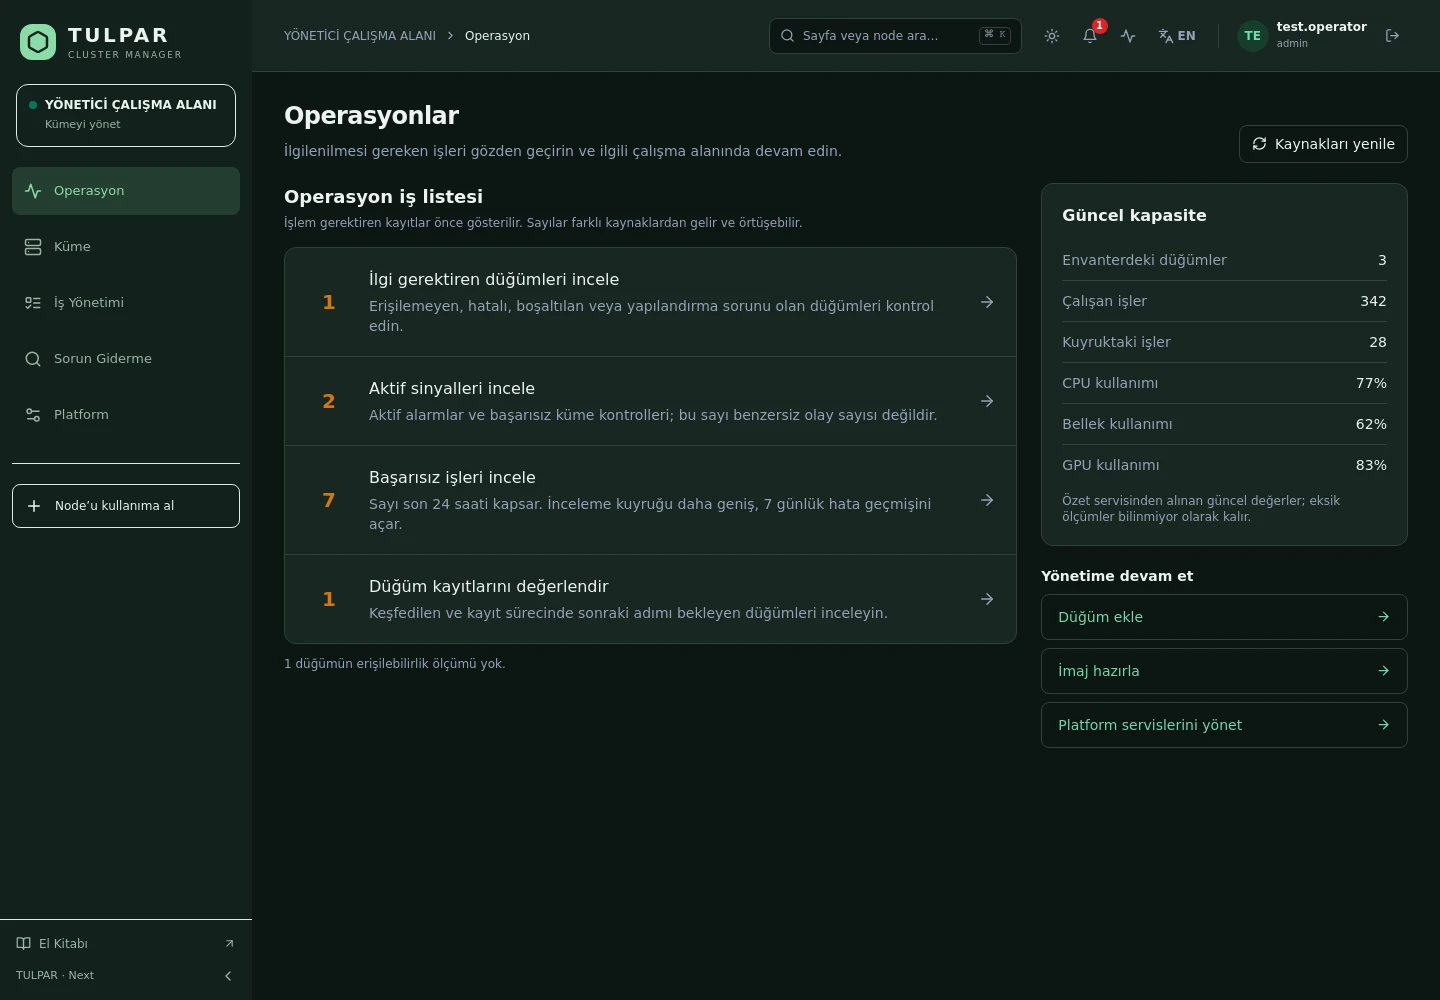
Task: Open Aktif sinyalleri incele row
Action: pos(650,401)
